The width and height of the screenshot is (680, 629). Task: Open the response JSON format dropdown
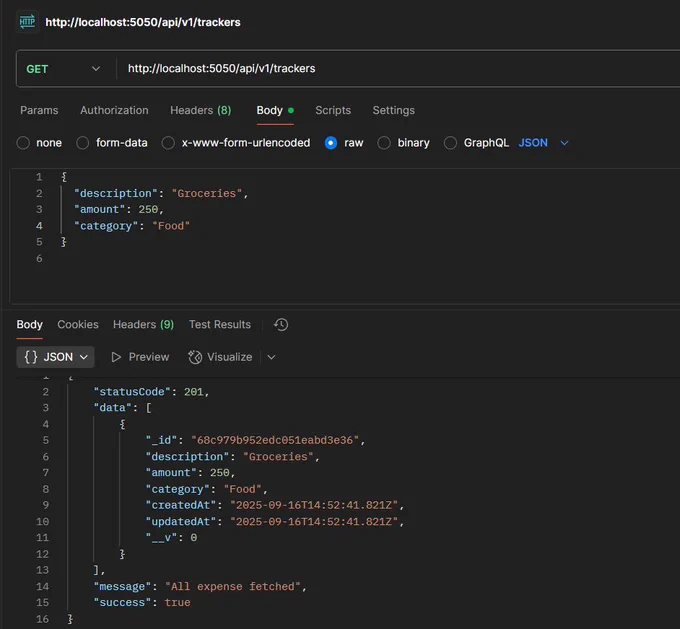[x=56, y=357]
